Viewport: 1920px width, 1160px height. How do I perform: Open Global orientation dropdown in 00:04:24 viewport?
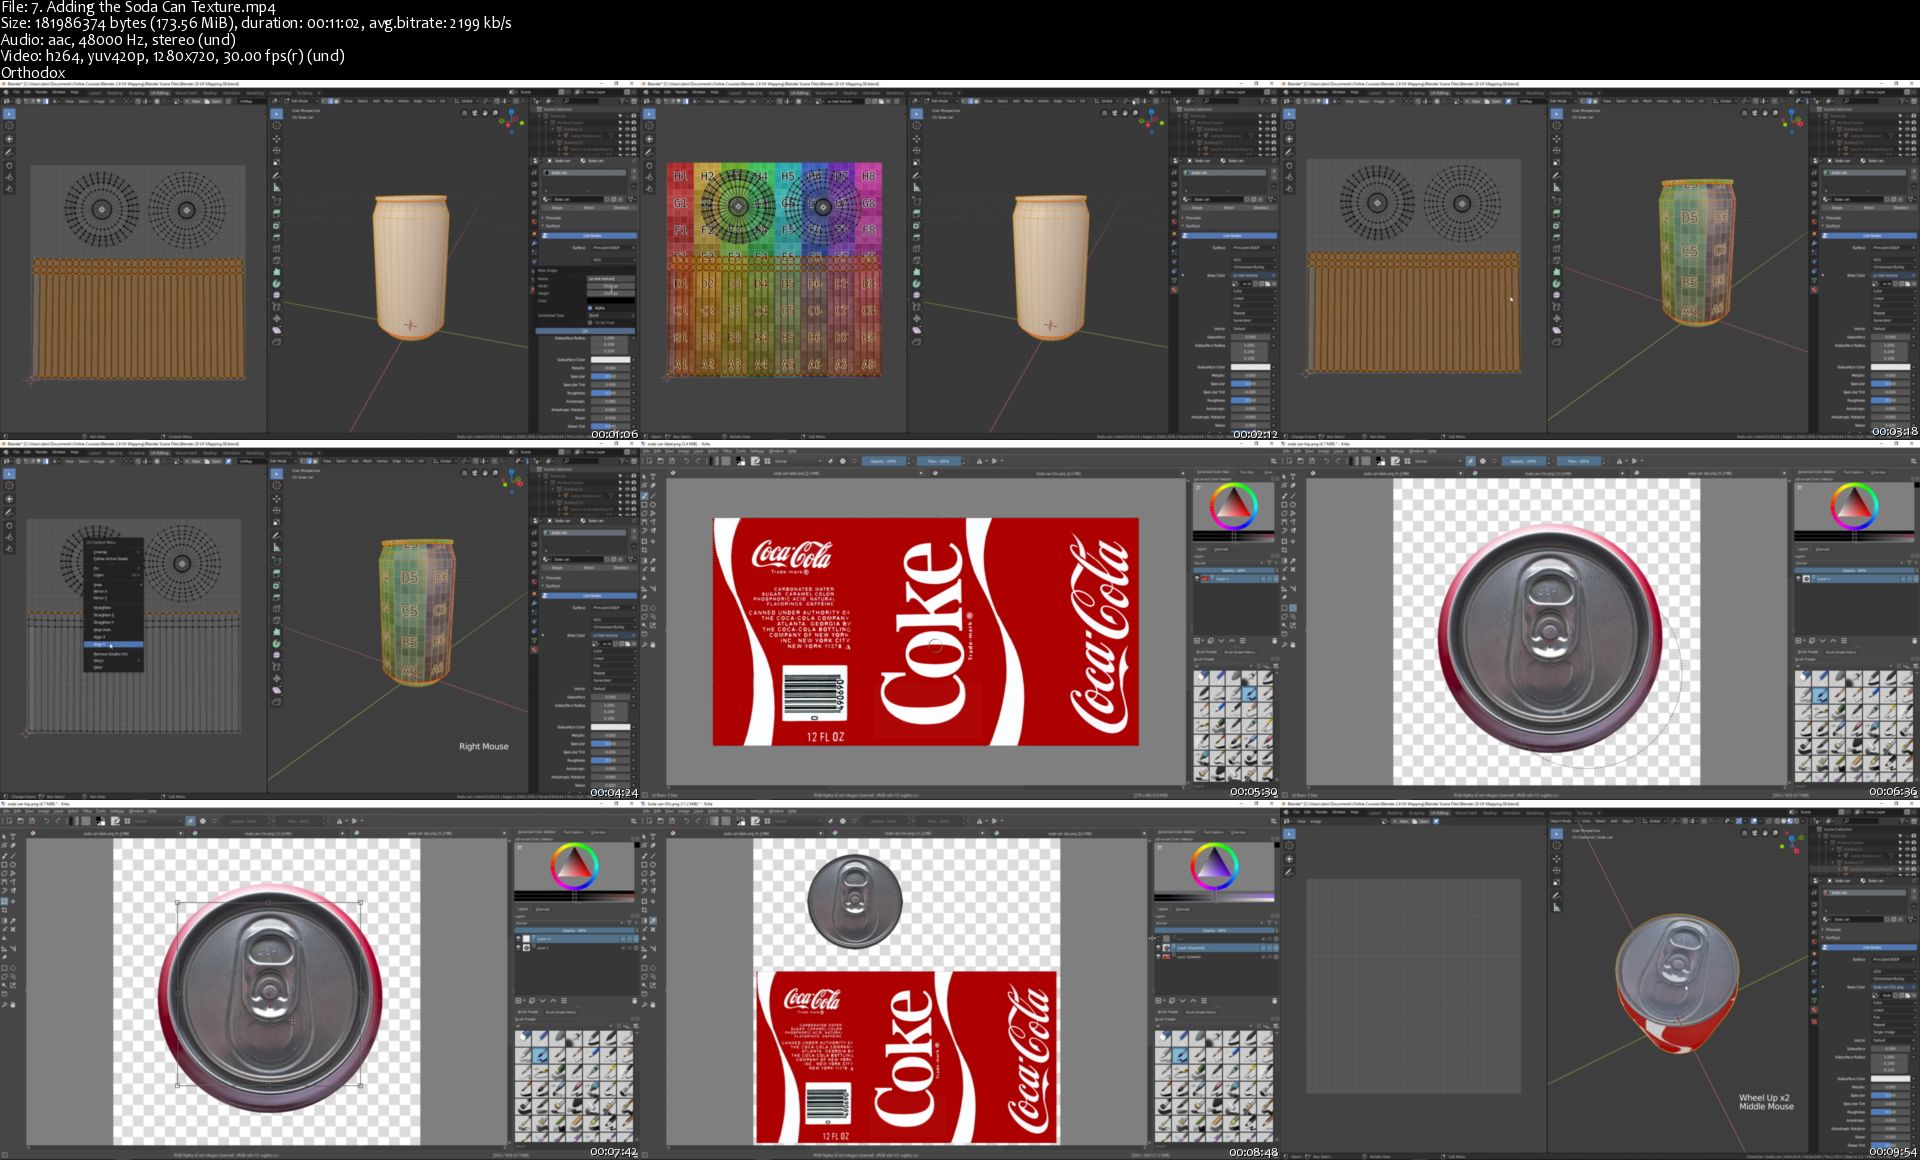click(x=446, y=461)
